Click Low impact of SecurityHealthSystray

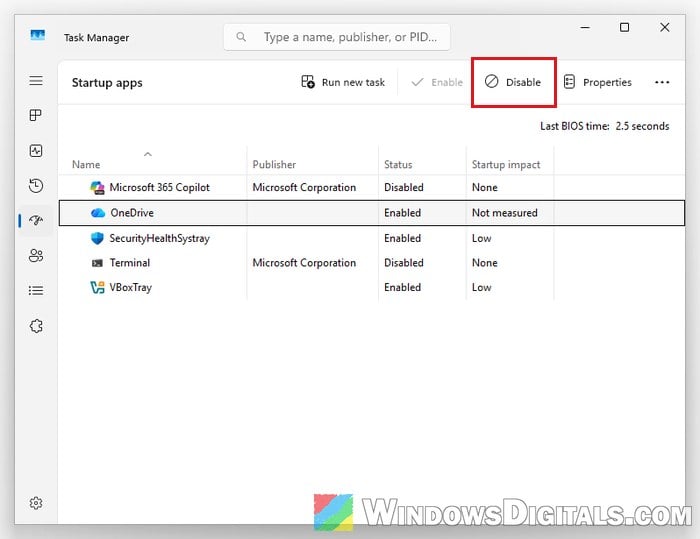pyautogui.click(x=482, y=238)
